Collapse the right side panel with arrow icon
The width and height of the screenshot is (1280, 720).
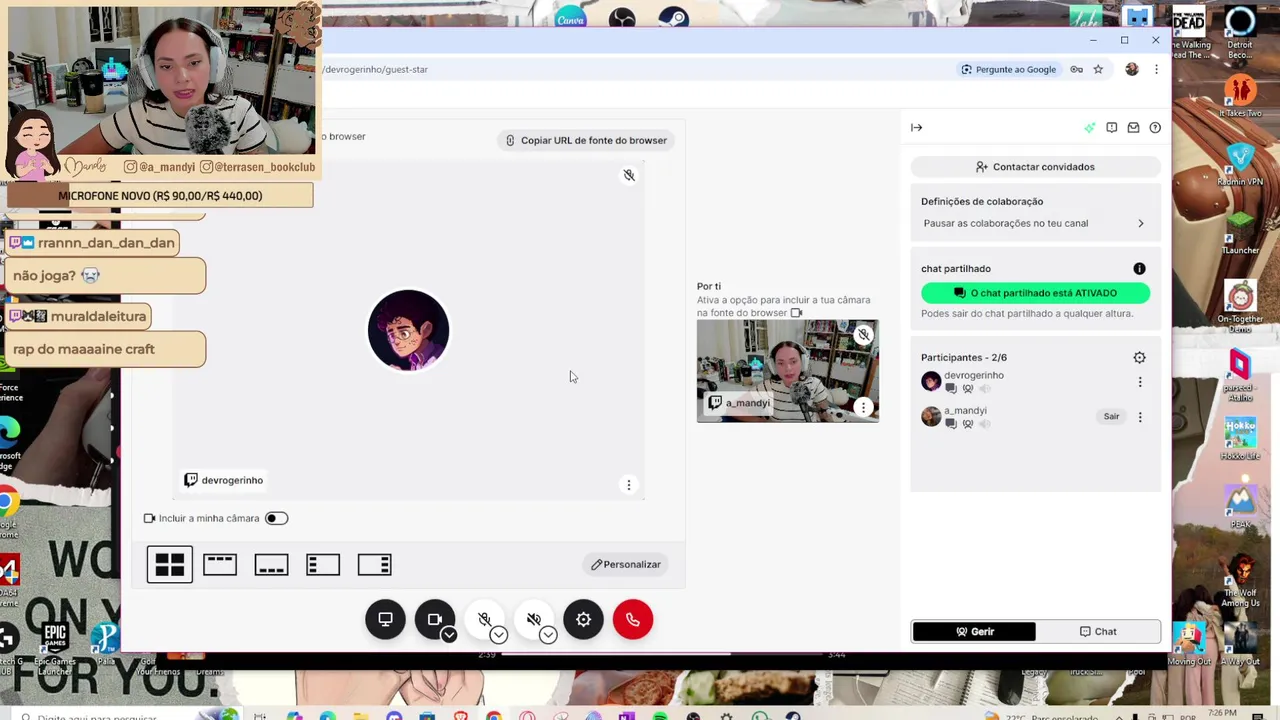(916, 127)
